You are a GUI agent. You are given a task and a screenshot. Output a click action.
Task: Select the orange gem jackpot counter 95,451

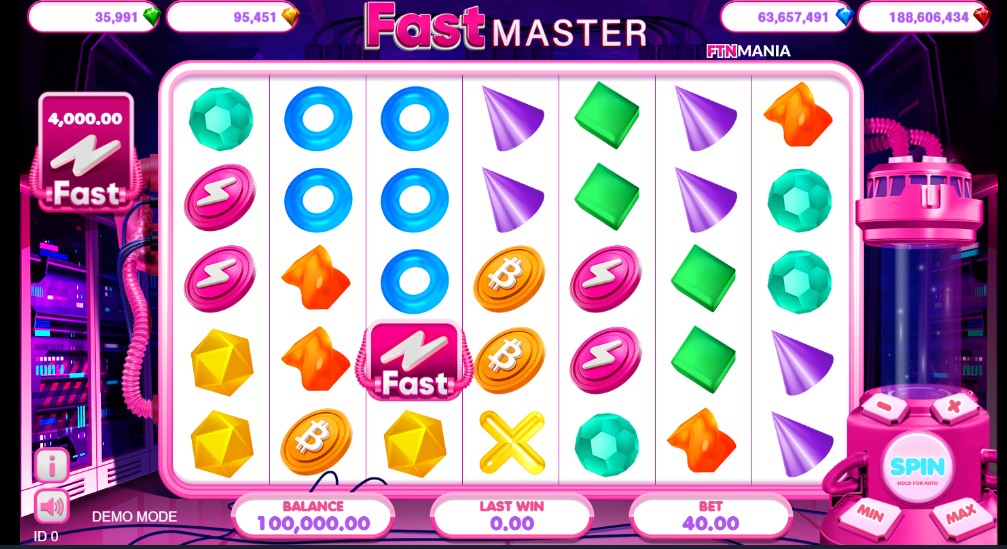coord(232,17)
